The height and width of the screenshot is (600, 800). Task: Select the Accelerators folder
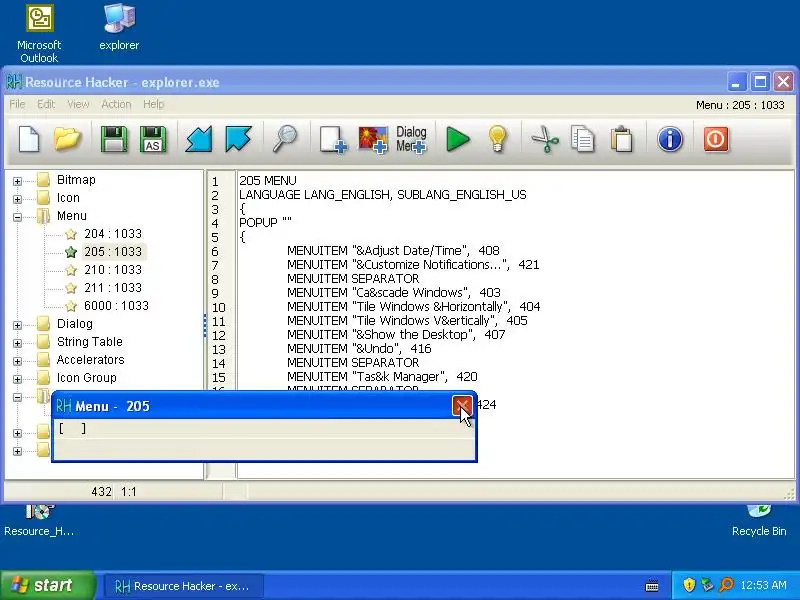90,360
